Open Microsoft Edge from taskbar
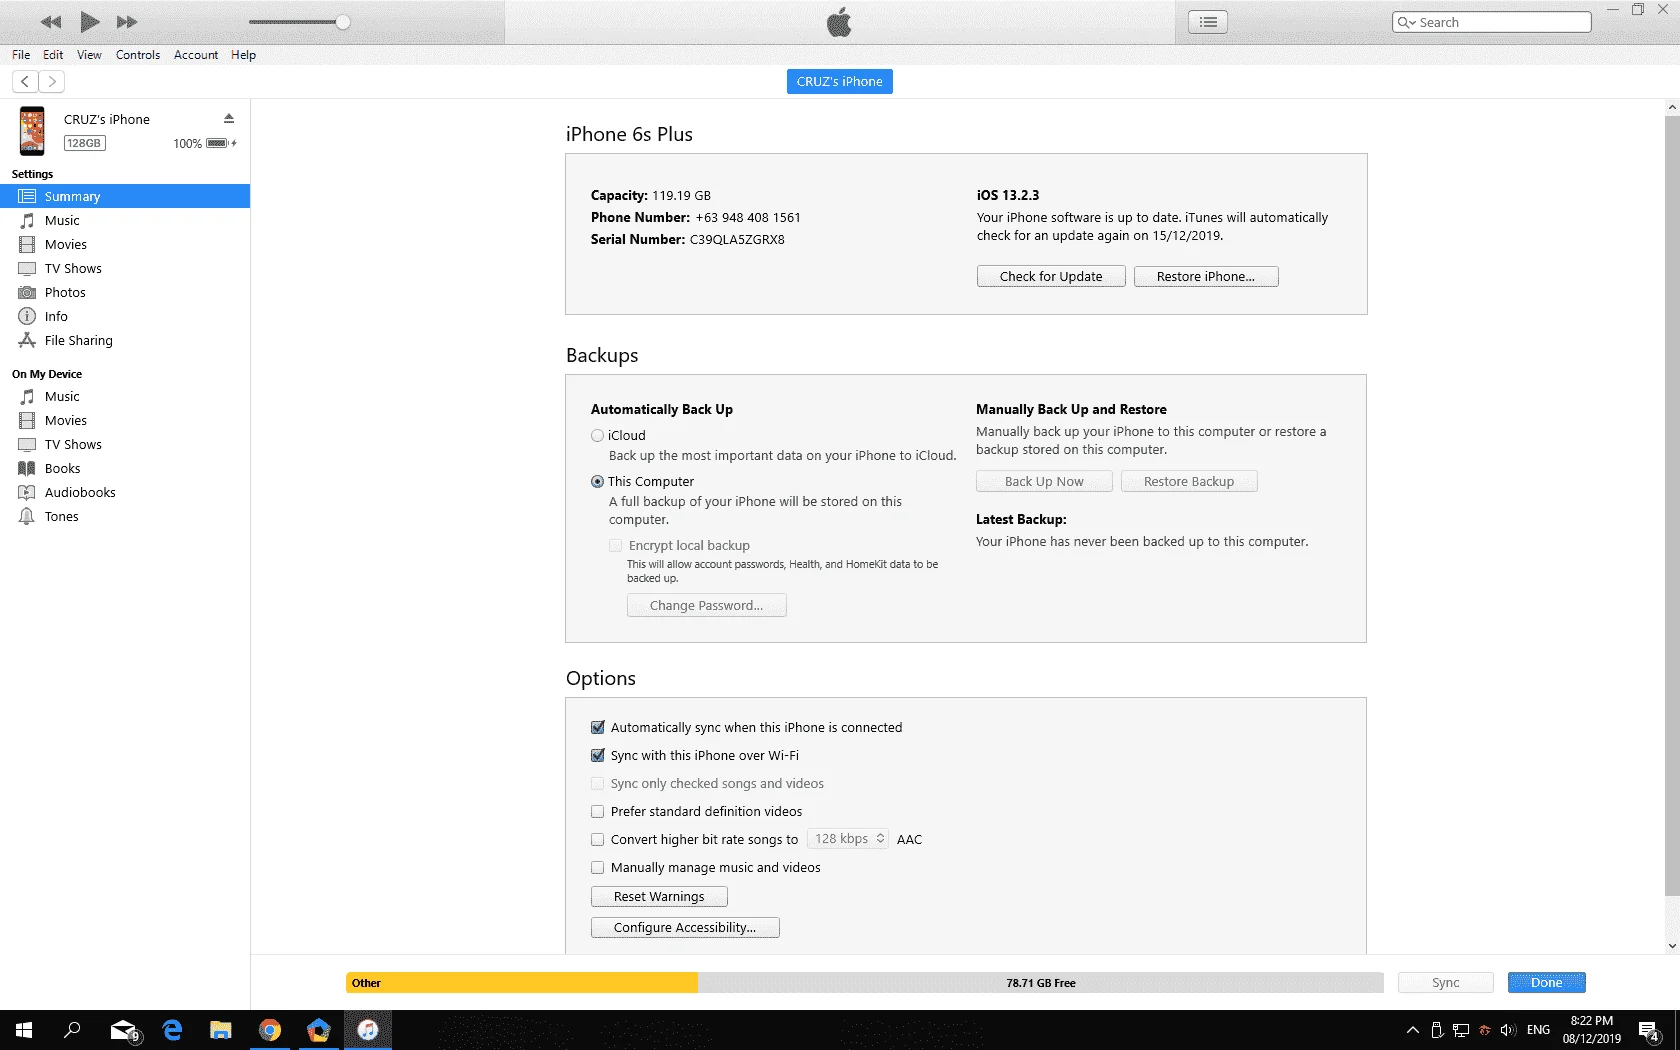 pos(172,1030)
